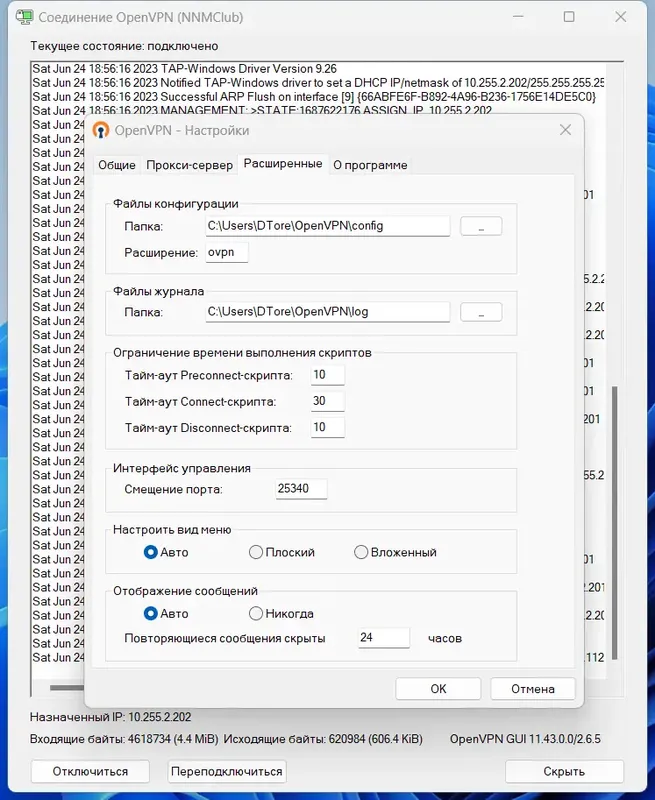Viewport: 655px width, 800px height.
Task: Click the Входящие байты status text
Action: click(124, 739)
